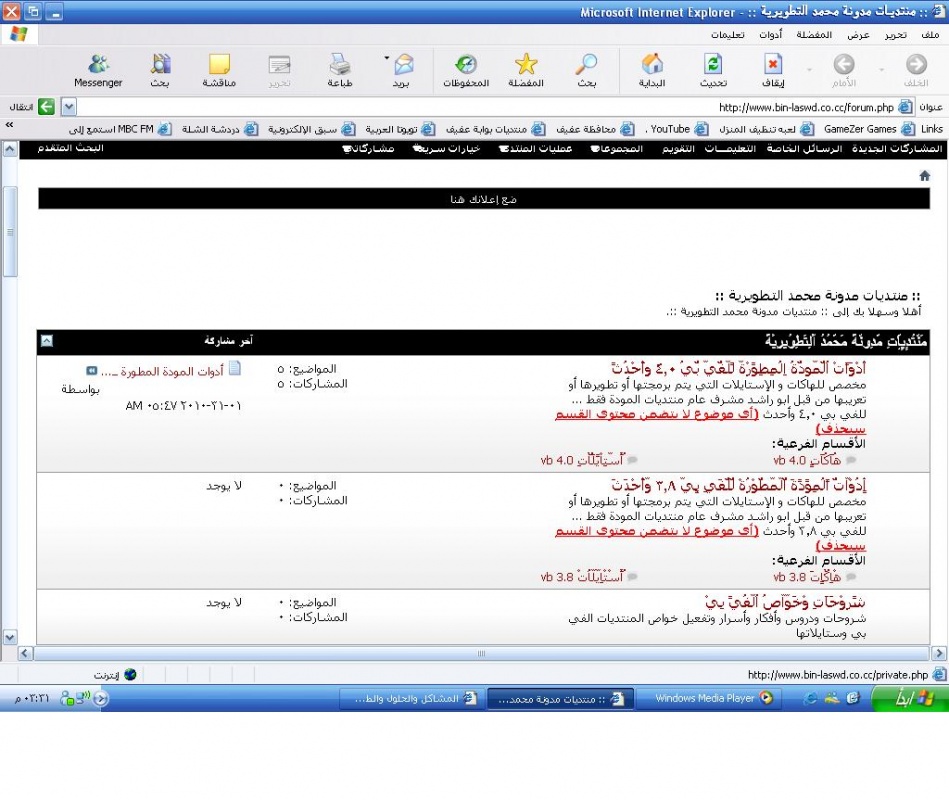Open the Tools (أدوات) menu
Image resolution: width=949 pixels, height=800 pixels.
[x=770, y=35]
